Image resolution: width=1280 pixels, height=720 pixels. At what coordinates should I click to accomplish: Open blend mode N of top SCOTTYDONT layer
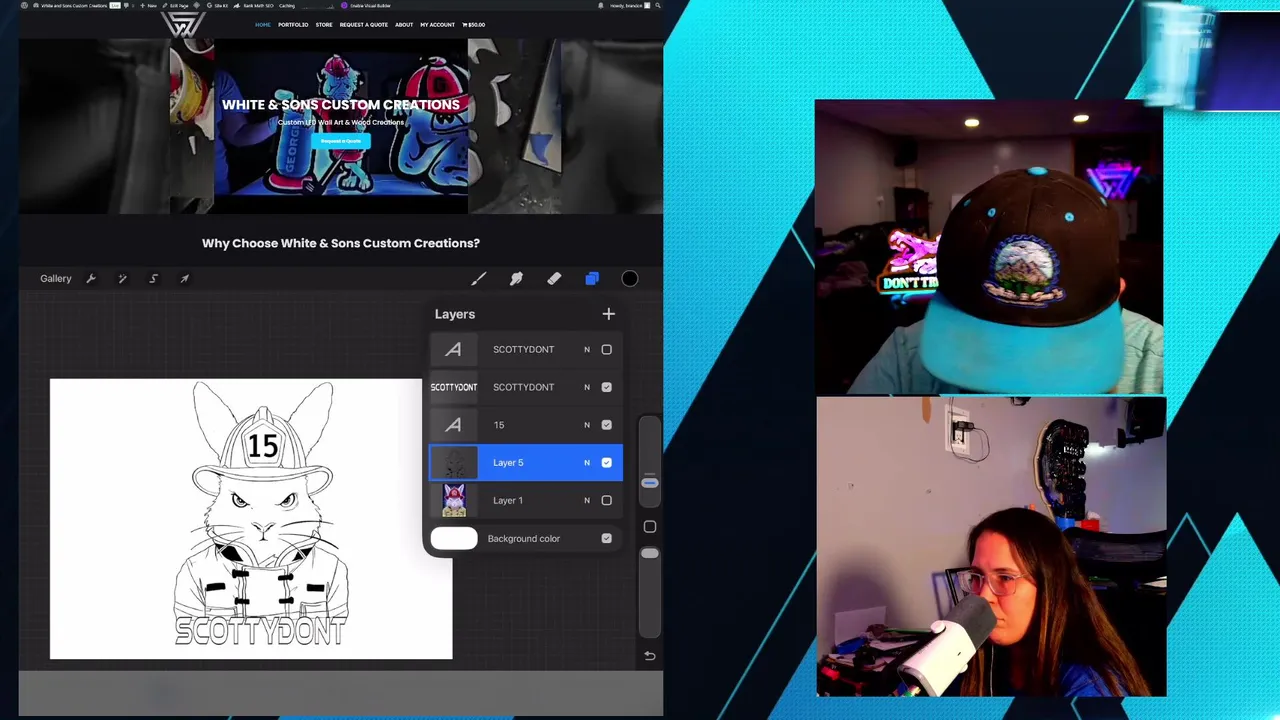587,350
